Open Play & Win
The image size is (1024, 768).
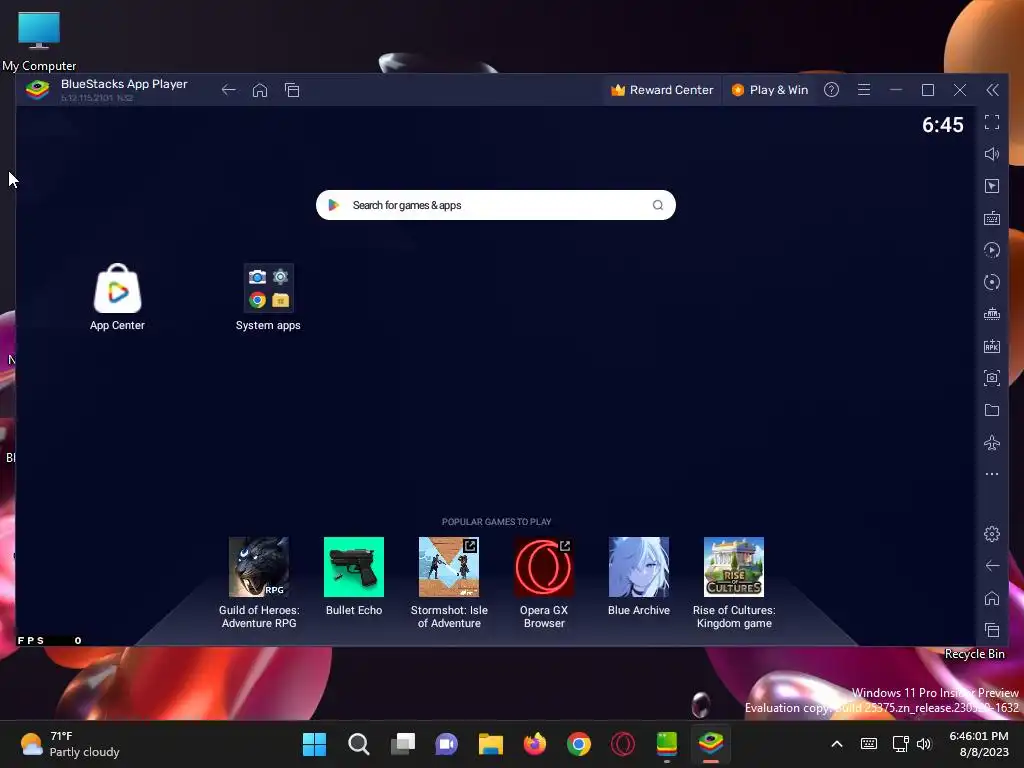[x=769, y=90]
